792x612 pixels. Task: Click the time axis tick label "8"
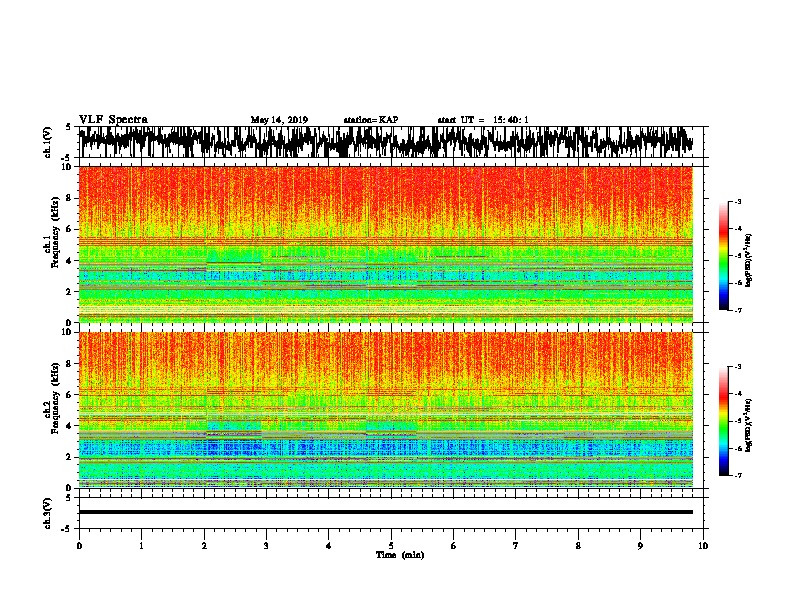578,546
